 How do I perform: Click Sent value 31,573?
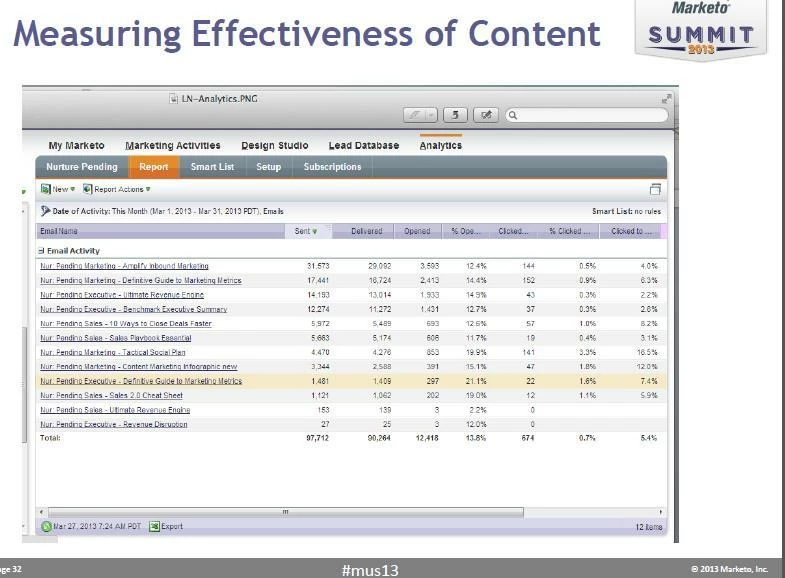pyautogui.click(x=318, y=266)
